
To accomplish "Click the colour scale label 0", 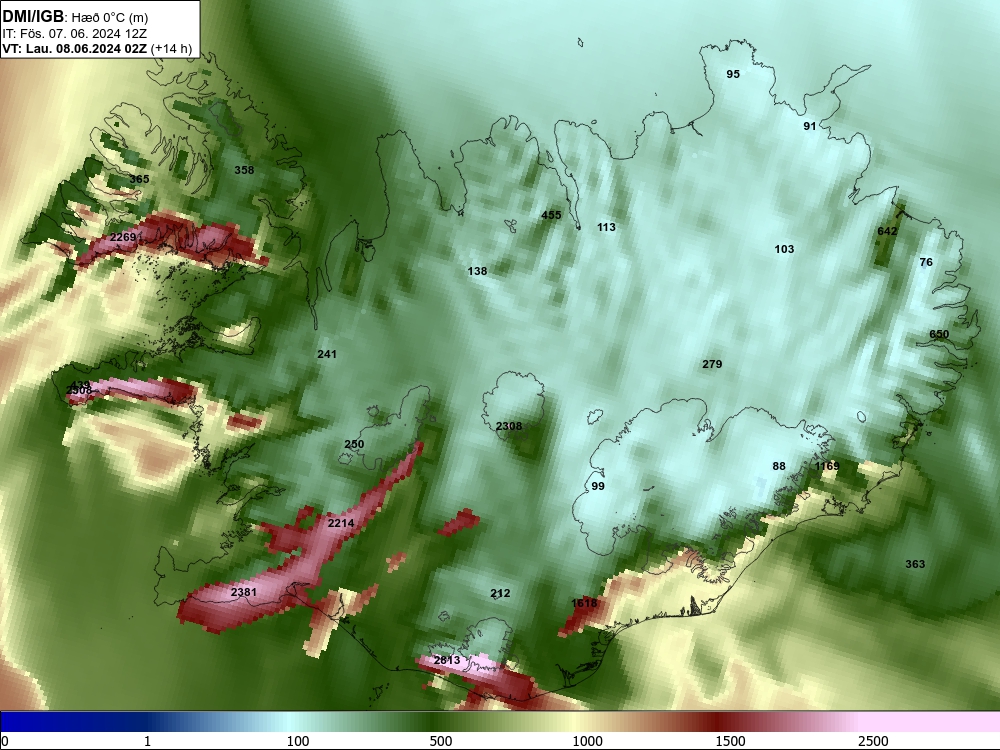I will point(5,741).
